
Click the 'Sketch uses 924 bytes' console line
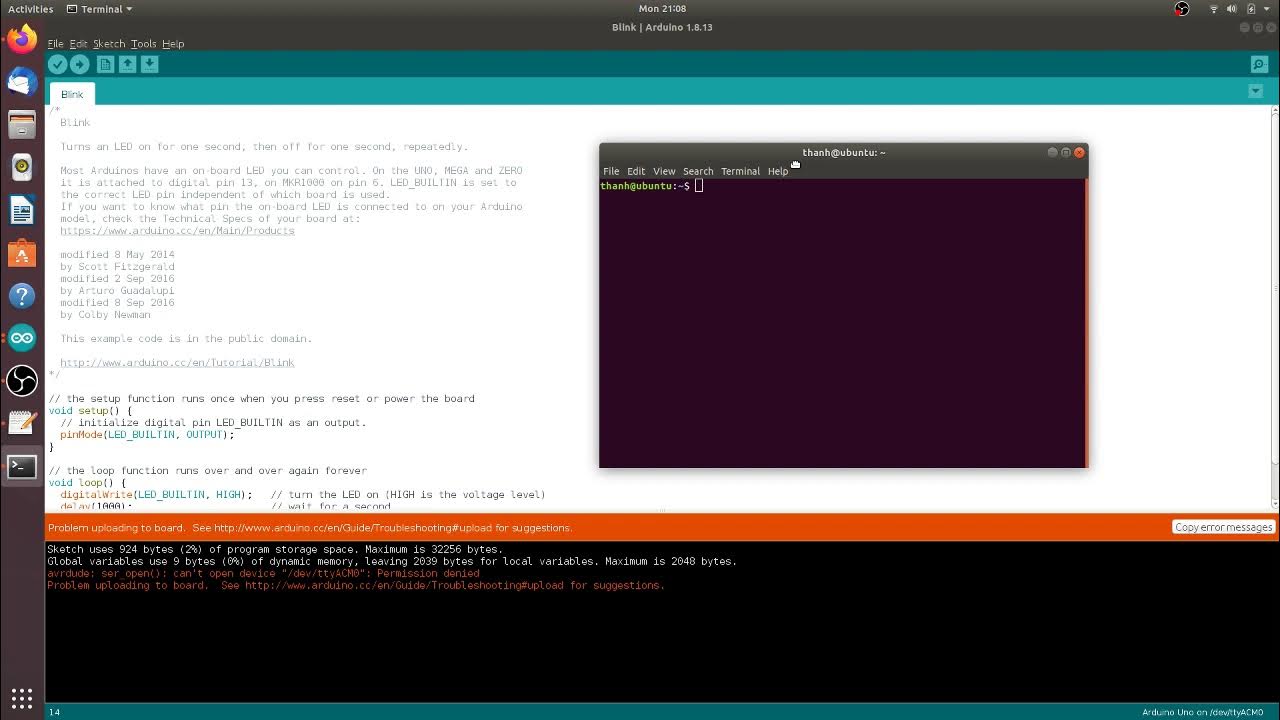[x=275, y=550]
